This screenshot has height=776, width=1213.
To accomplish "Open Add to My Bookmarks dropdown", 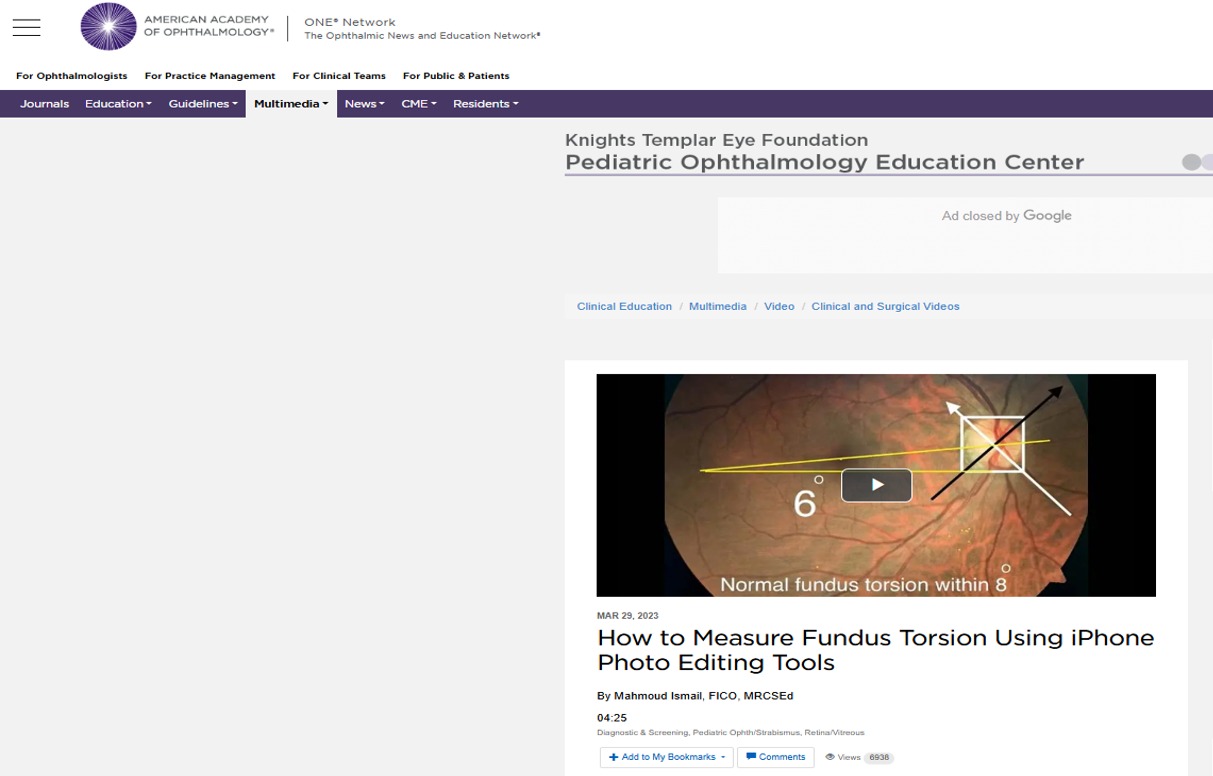I will click(x=667, y=757).
